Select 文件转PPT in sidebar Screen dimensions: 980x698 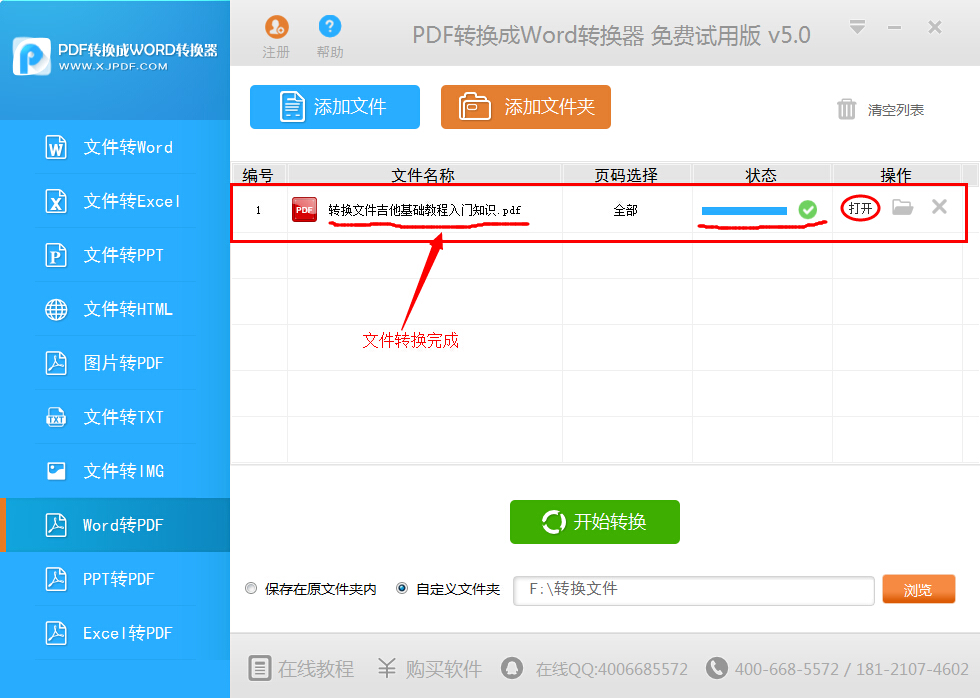(115, 255)
